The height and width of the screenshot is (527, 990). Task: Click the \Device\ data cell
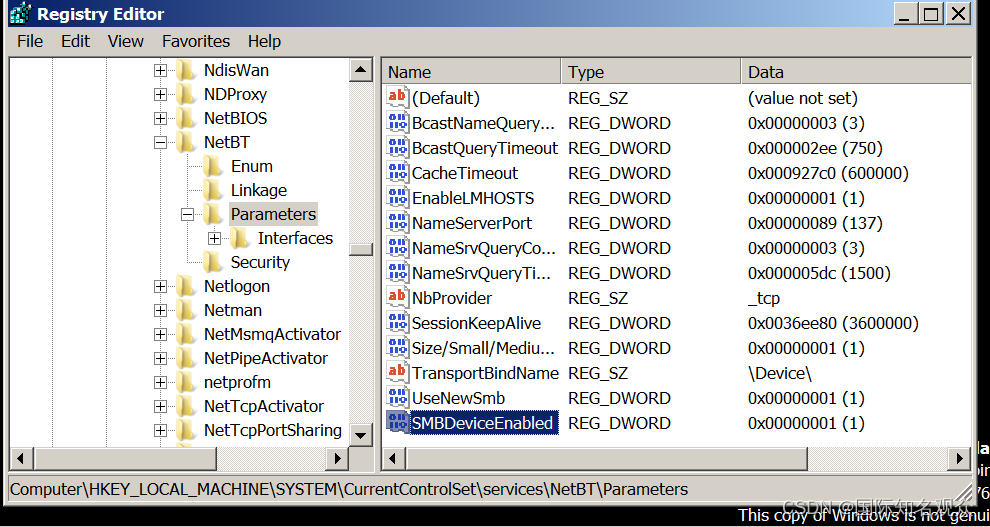[779, 373]
